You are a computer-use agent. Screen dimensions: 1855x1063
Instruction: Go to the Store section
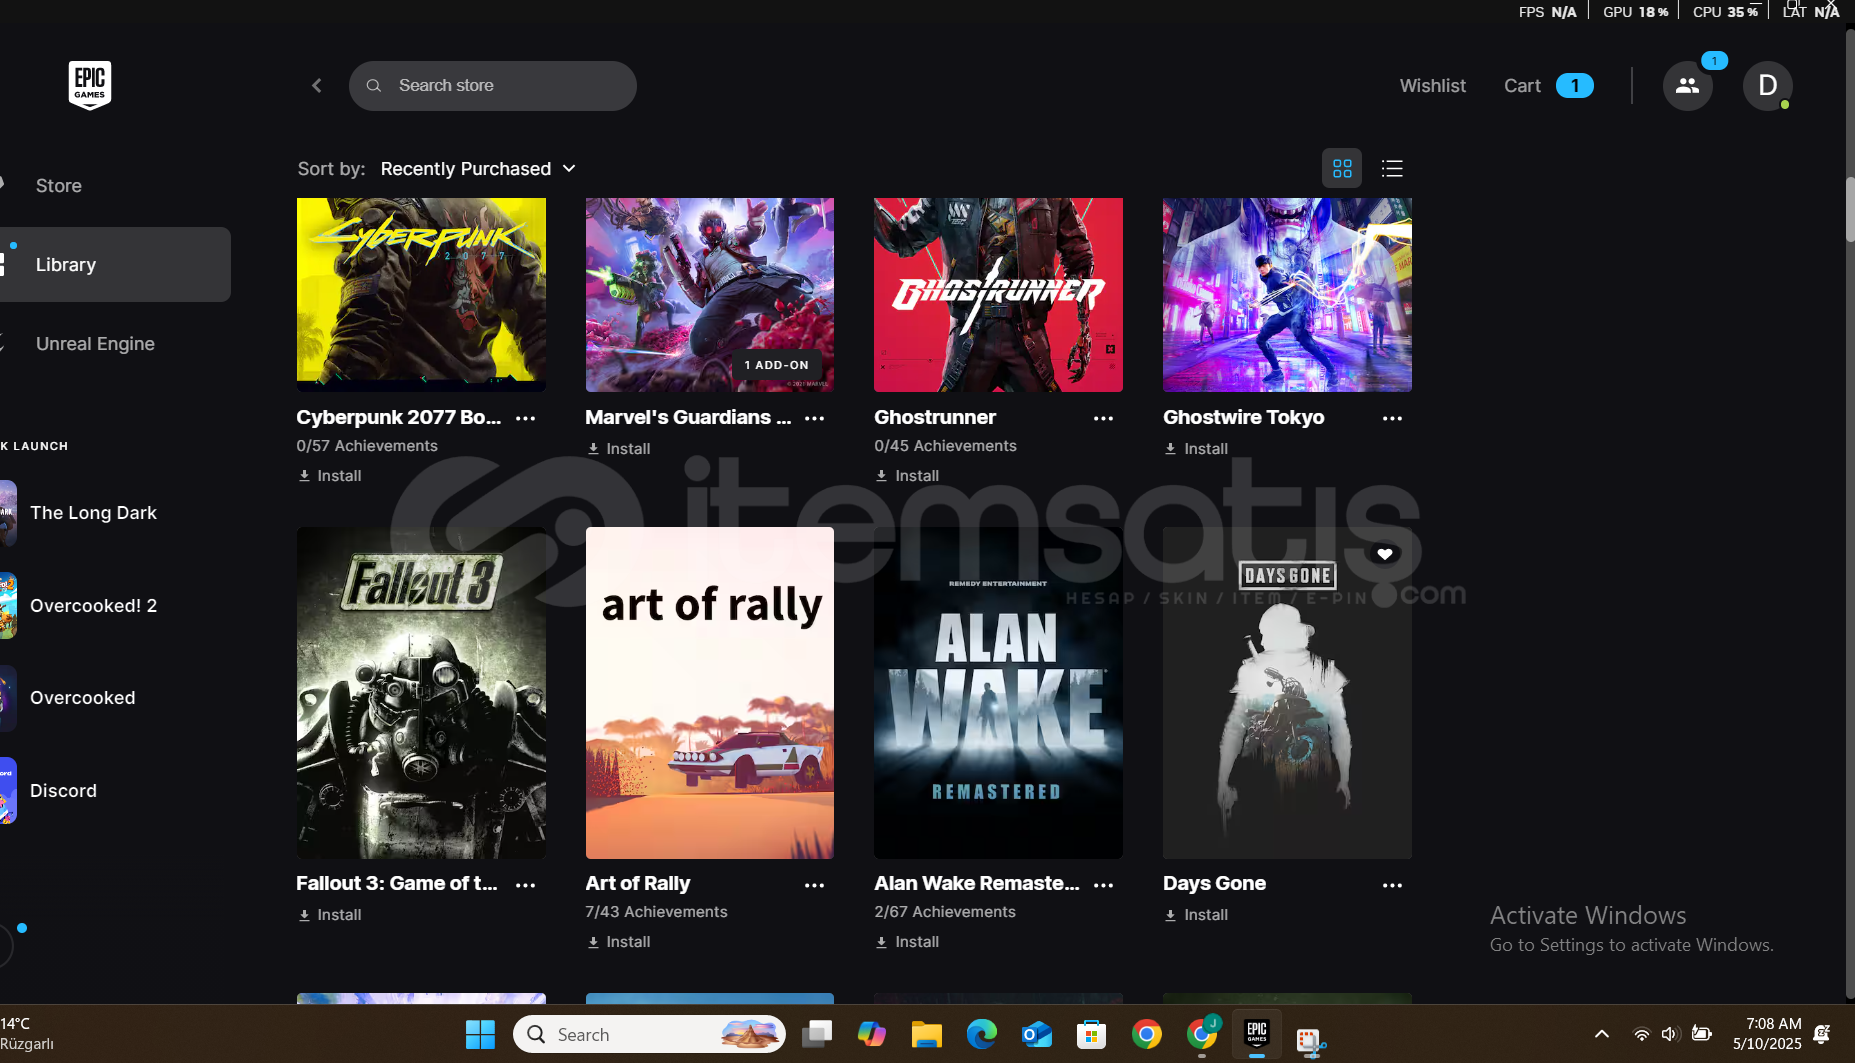(59, 186)
